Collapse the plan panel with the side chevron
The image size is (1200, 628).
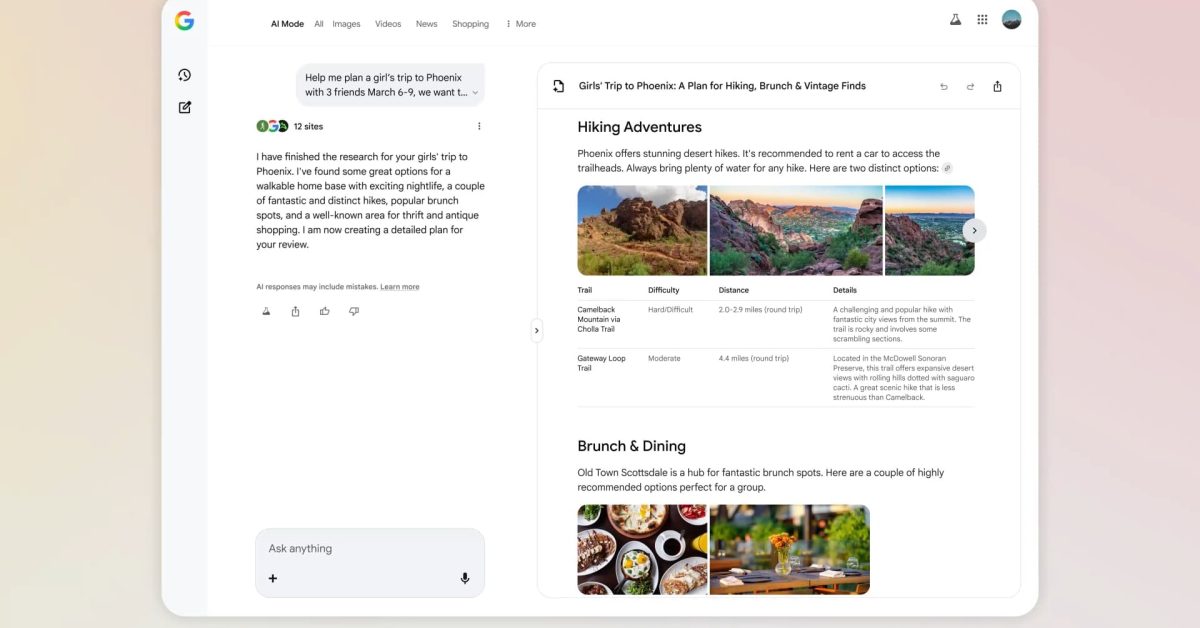537,330
